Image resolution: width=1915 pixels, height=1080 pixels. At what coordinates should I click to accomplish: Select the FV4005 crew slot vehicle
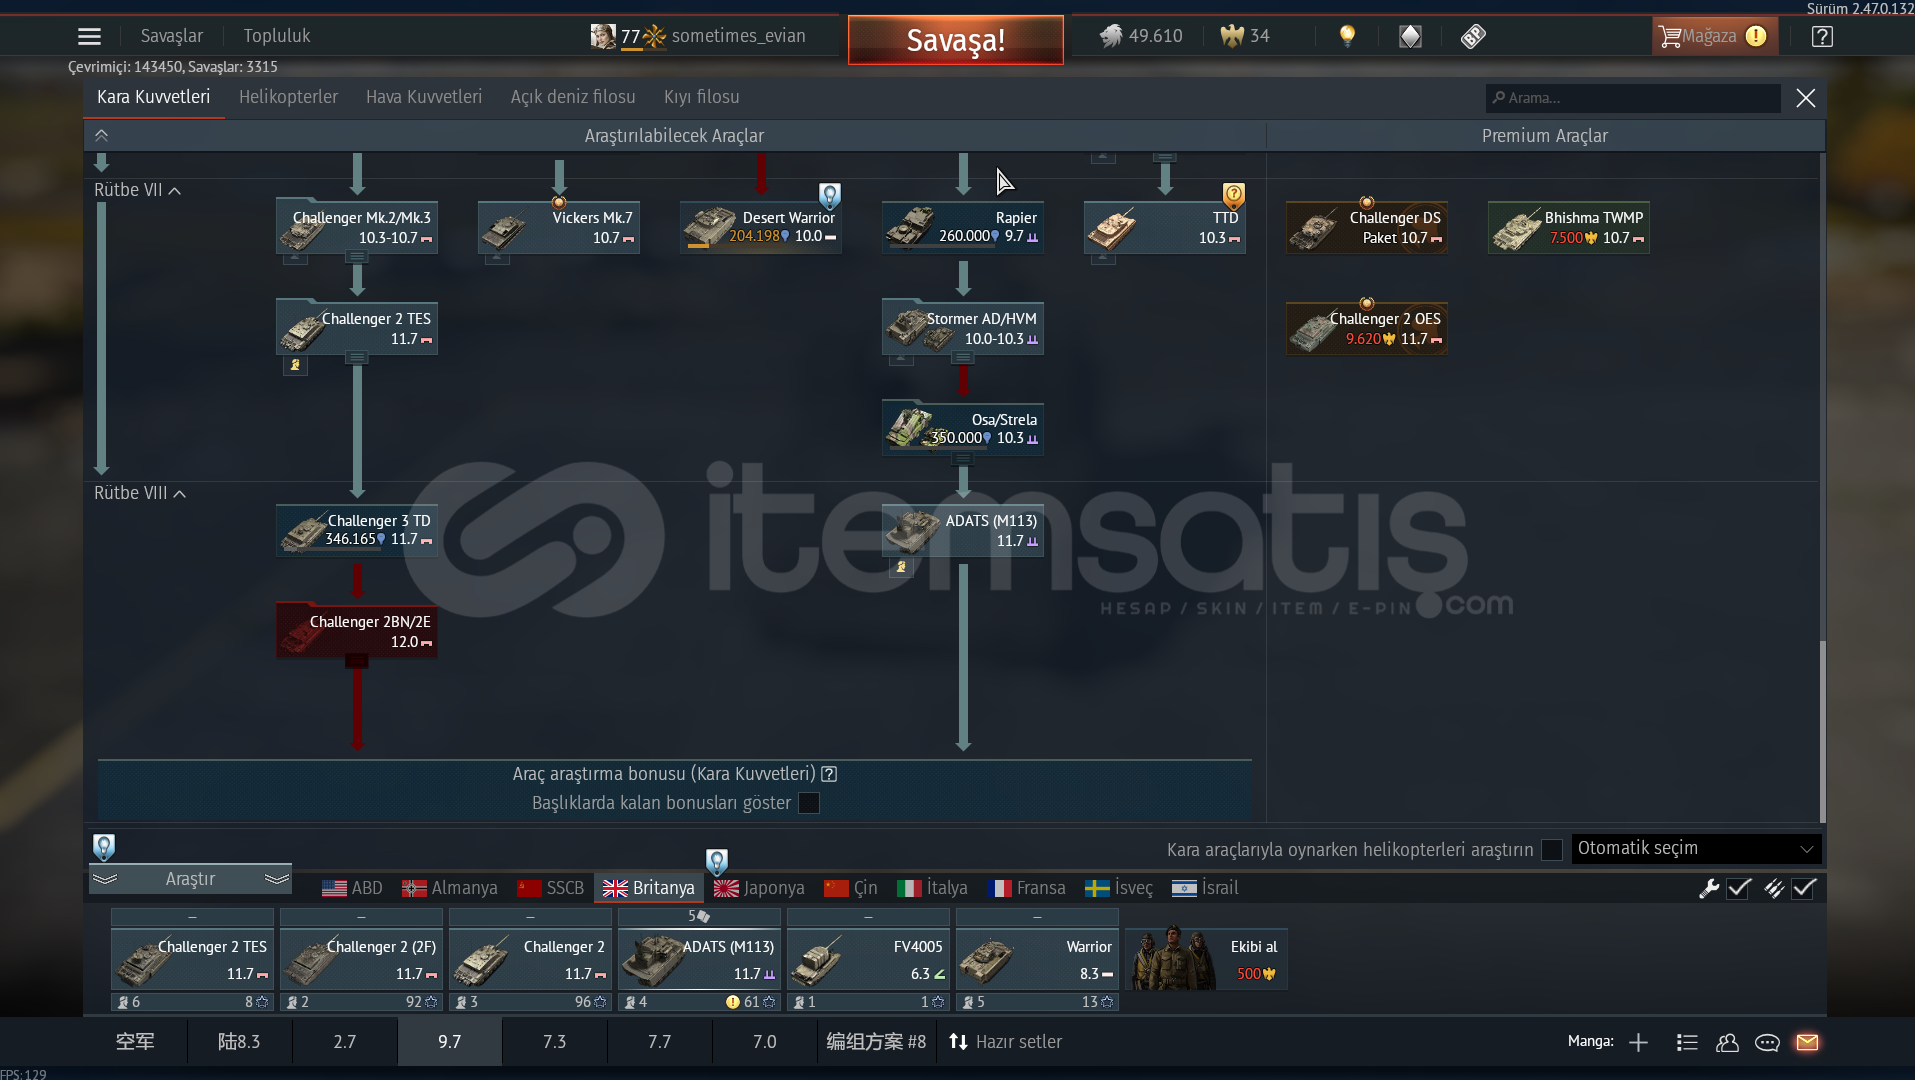pyautogui.click(x=867, y=959)
